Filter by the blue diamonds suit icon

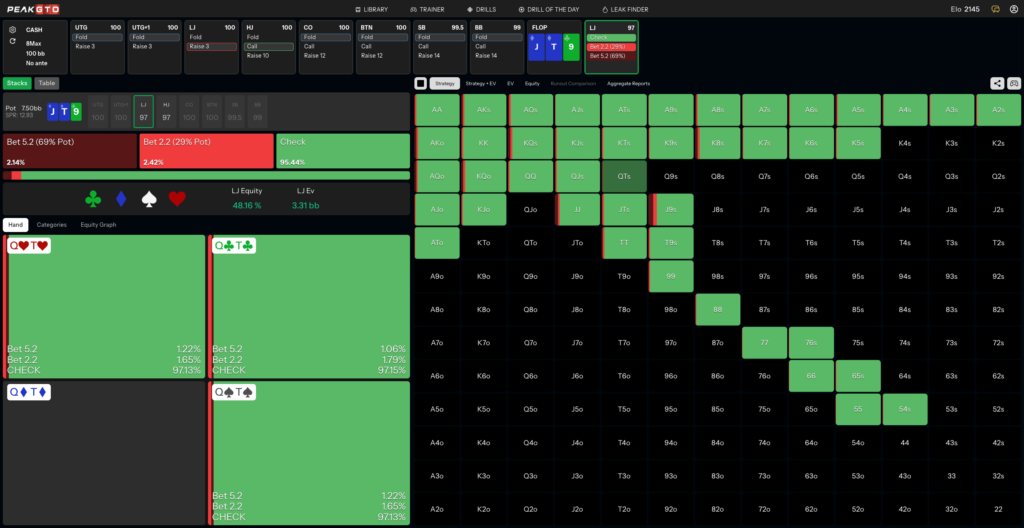121,199
